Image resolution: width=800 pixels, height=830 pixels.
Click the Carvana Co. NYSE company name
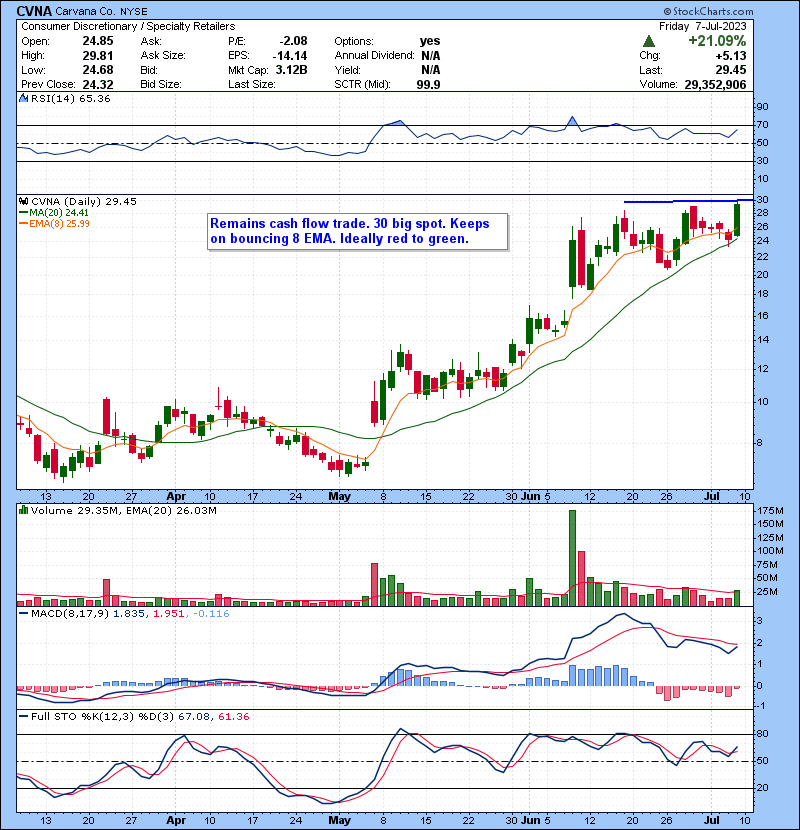click(x=101, y=11)
